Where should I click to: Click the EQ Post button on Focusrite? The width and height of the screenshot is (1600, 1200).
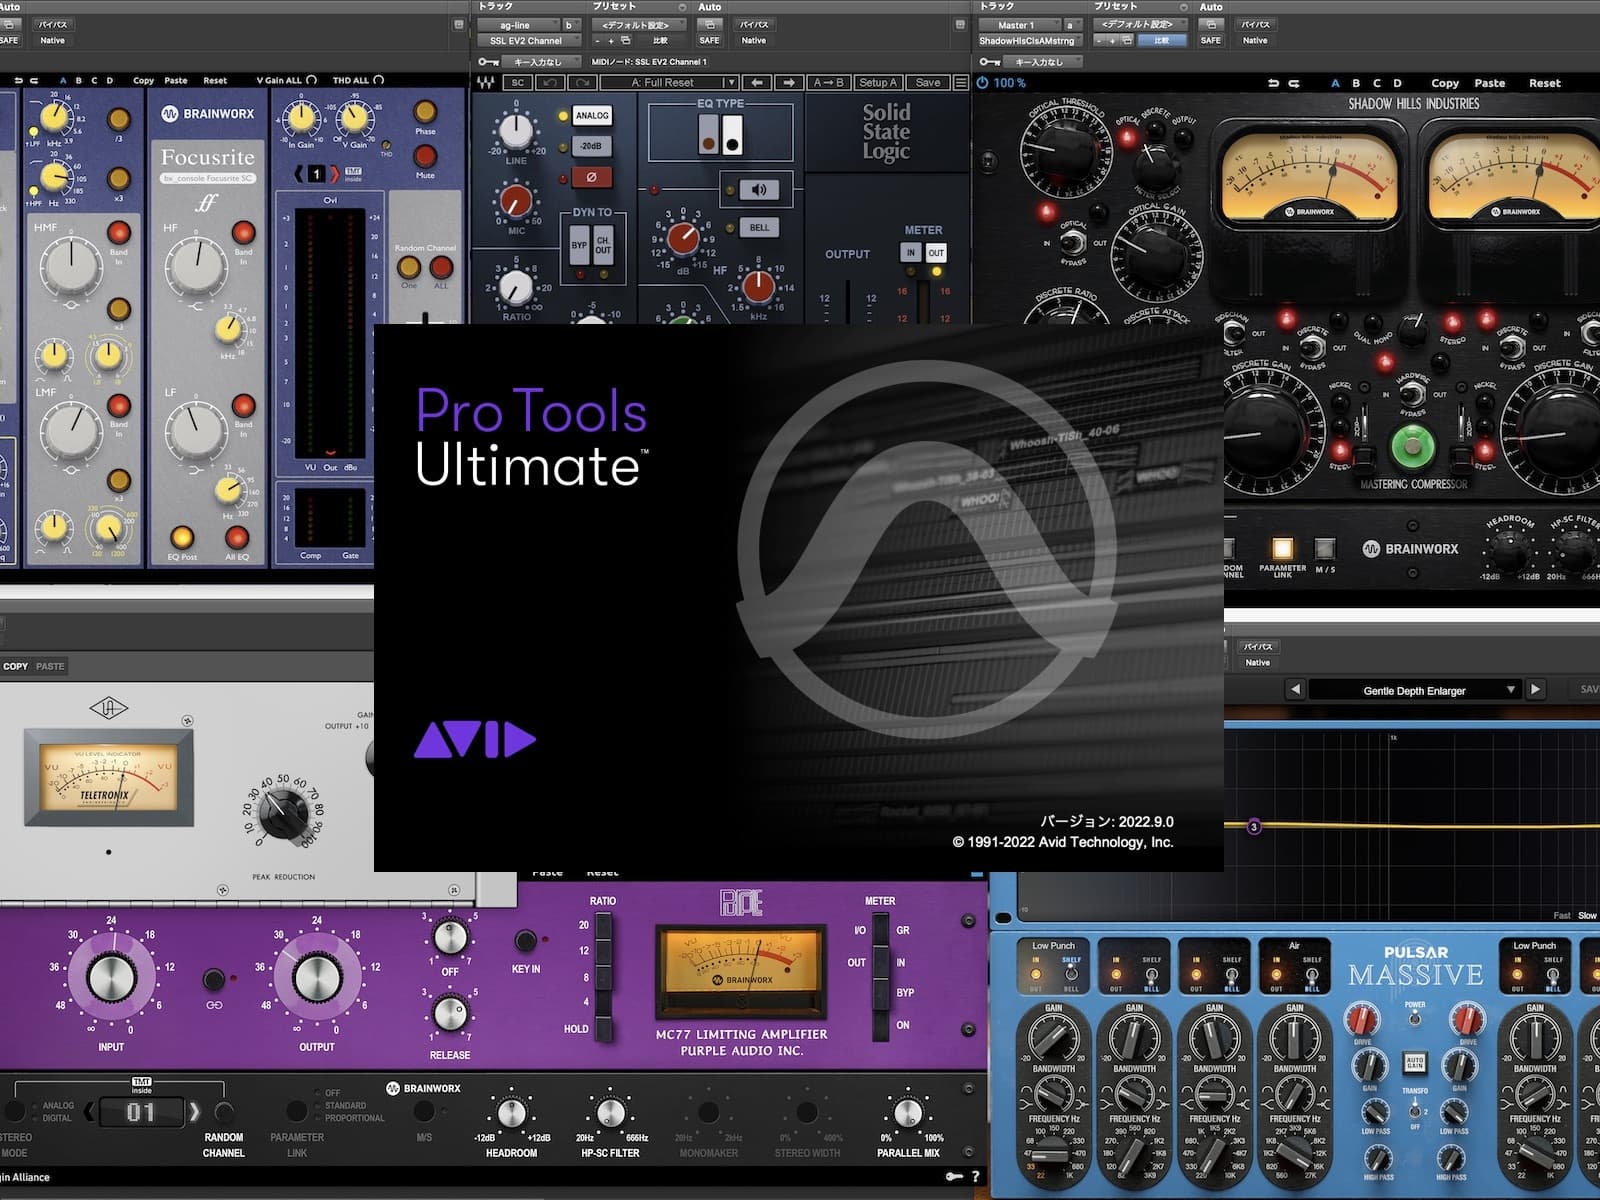click(182, 538)
